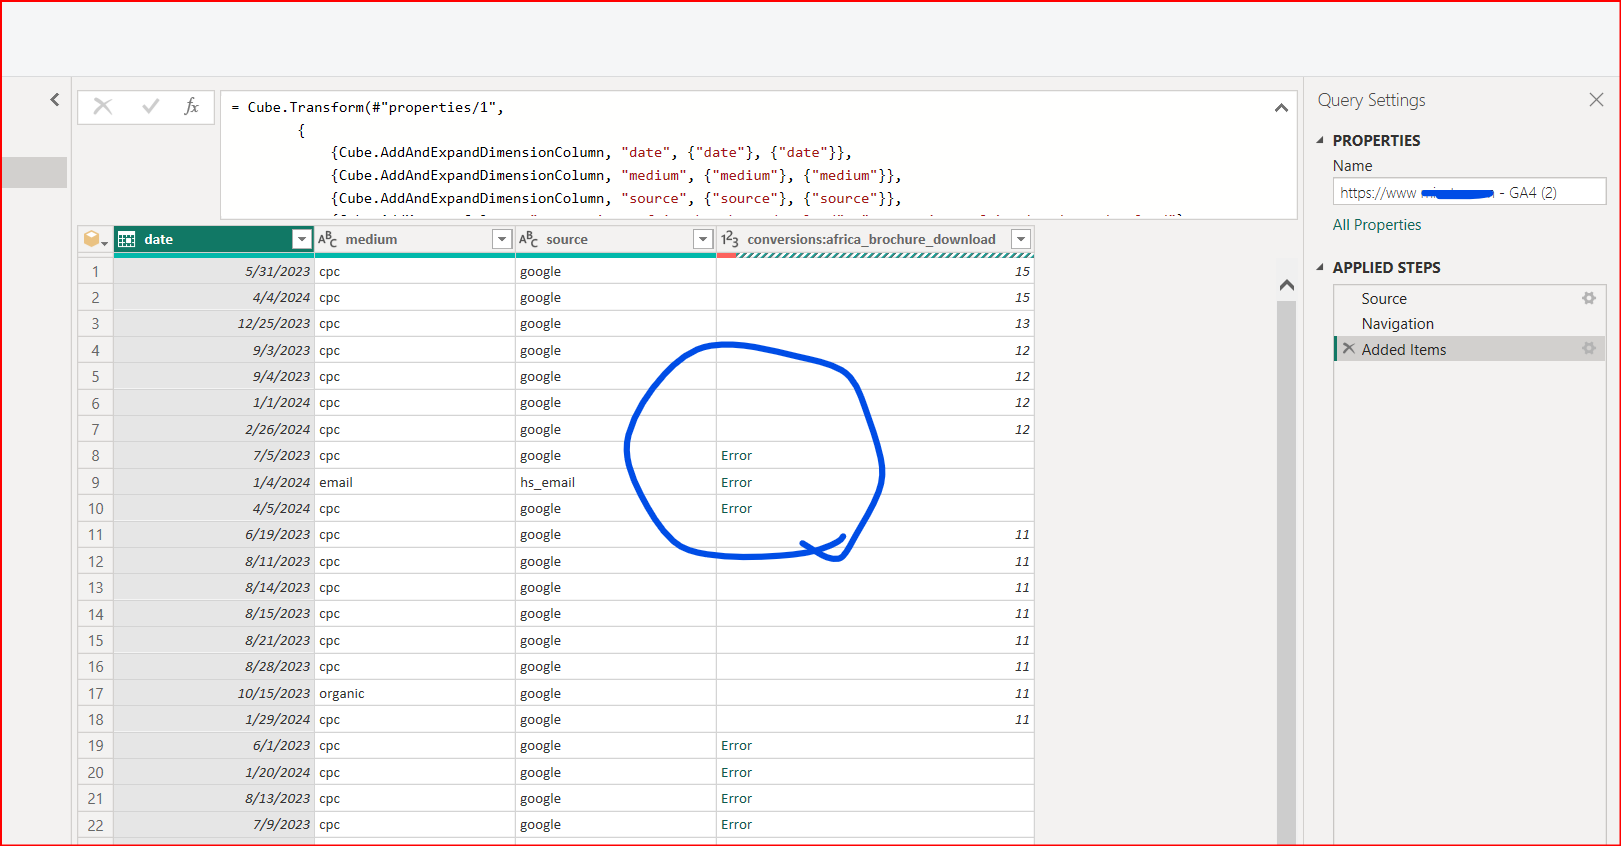Click the source column ABC type icon

[x=528, y=239]
